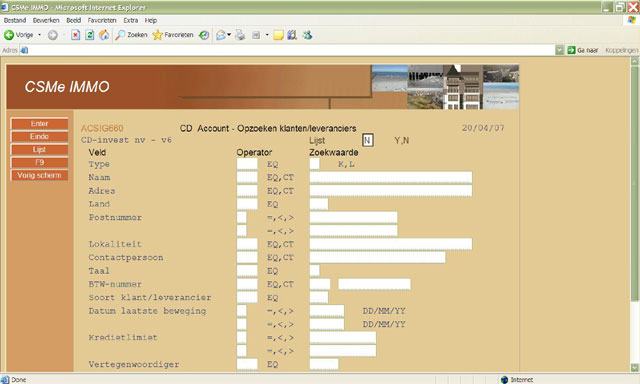640x384 pixels.
Task: Open the Favorieten menu
Action: click(x=102, y=20)
